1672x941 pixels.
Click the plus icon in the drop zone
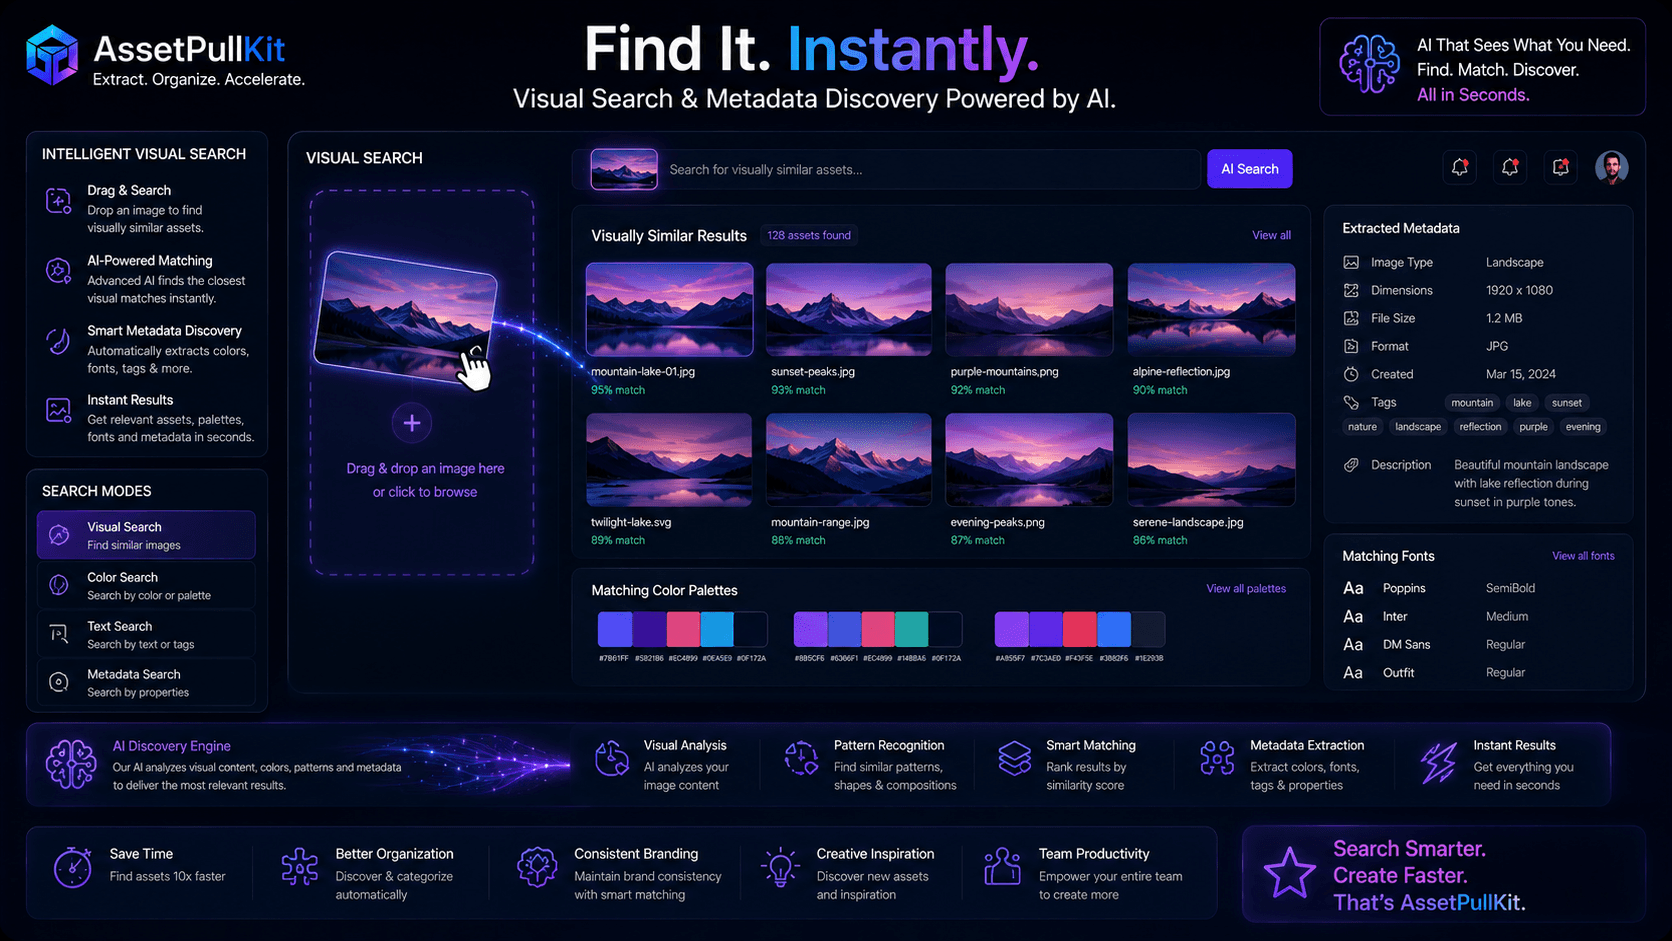pos(411,423)
